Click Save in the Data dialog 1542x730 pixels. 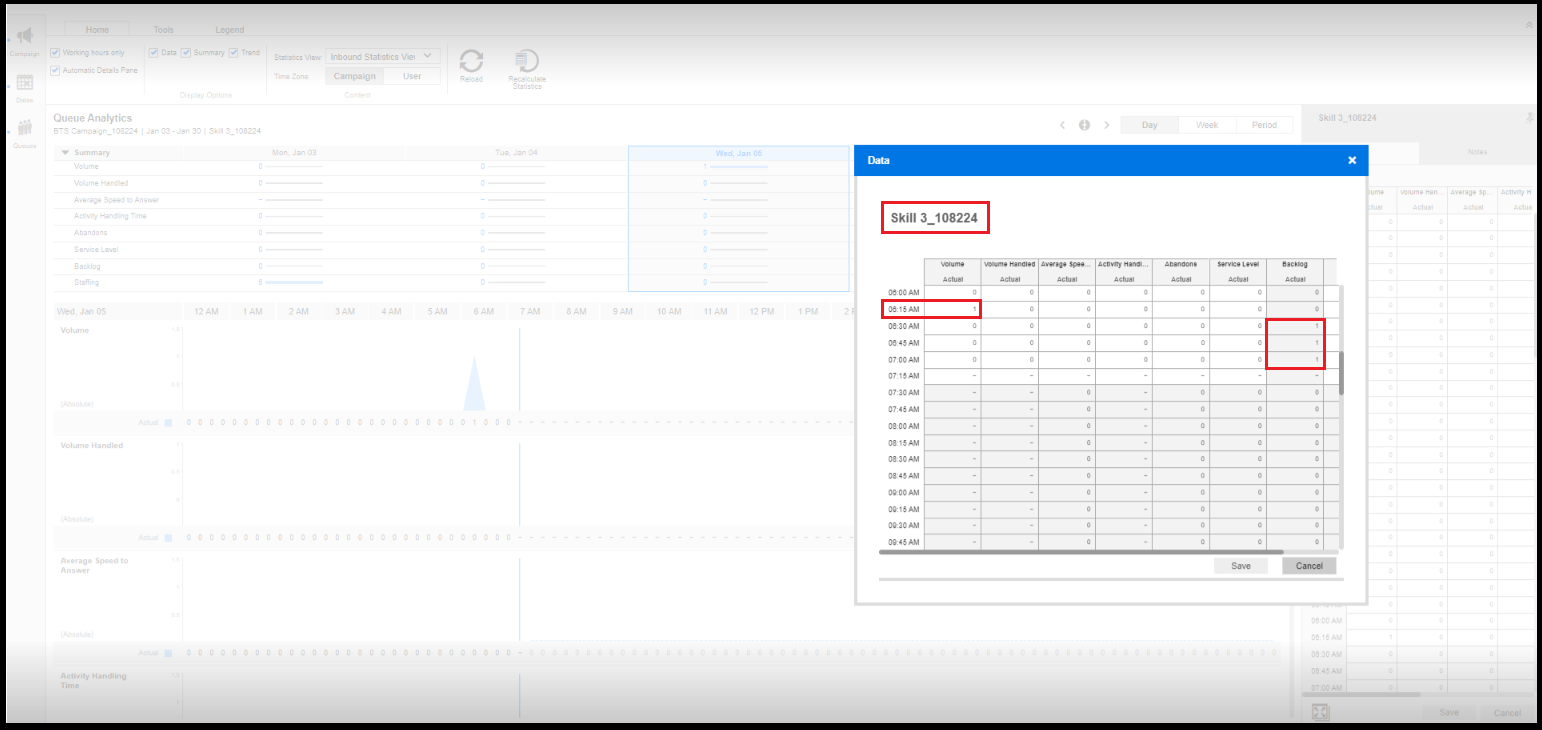click(x=1241, y=566)
